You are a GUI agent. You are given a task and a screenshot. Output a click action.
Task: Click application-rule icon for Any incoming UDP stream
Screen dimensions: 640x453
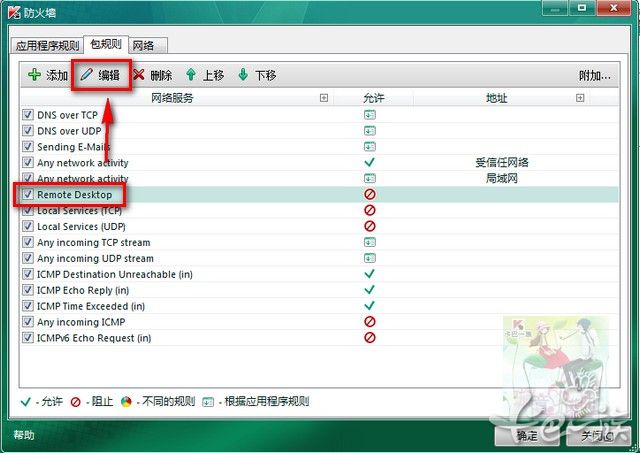pos(370,258)
